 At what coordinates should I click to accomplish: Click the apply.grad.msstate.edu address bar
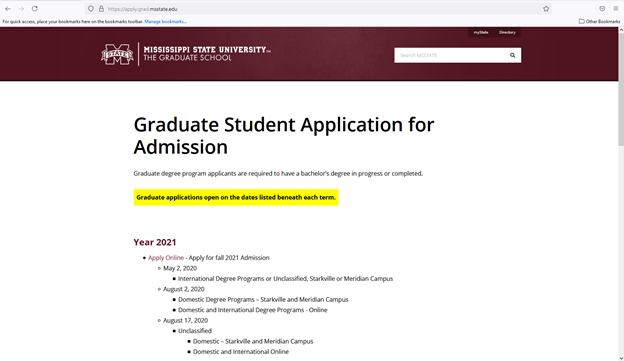(318, 9)
